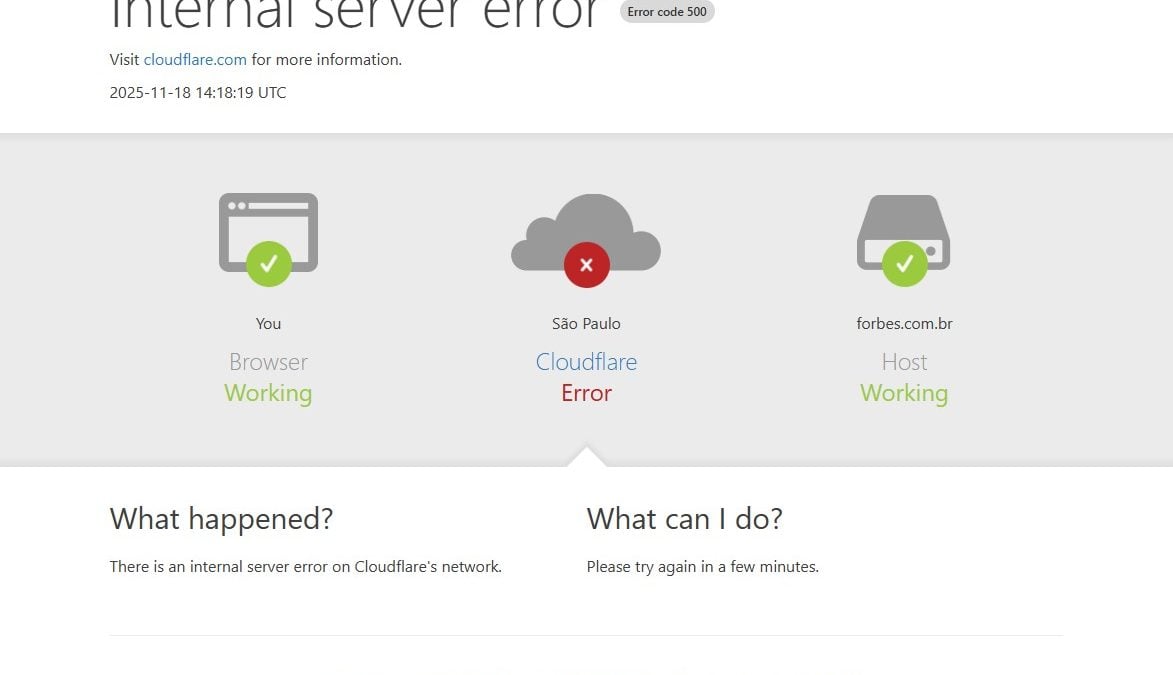The width and height of the screenshot is (1173, 675).
Task: Click the "What can I do?" heading
Action: click(684, 519)
